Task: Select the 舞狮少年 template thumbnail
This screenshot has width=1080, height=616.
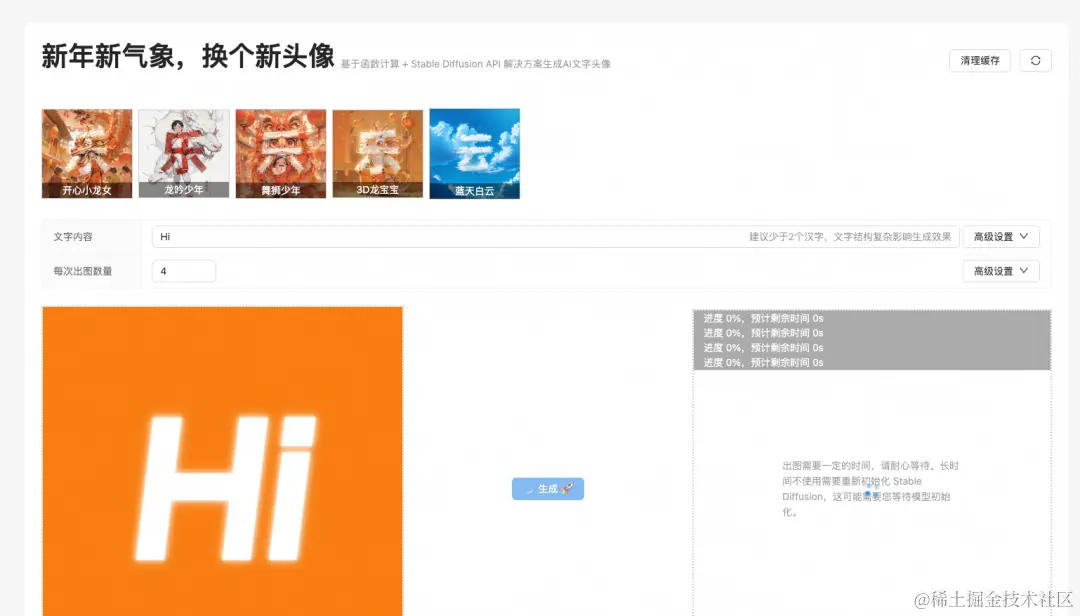Action: pos(280,153)
